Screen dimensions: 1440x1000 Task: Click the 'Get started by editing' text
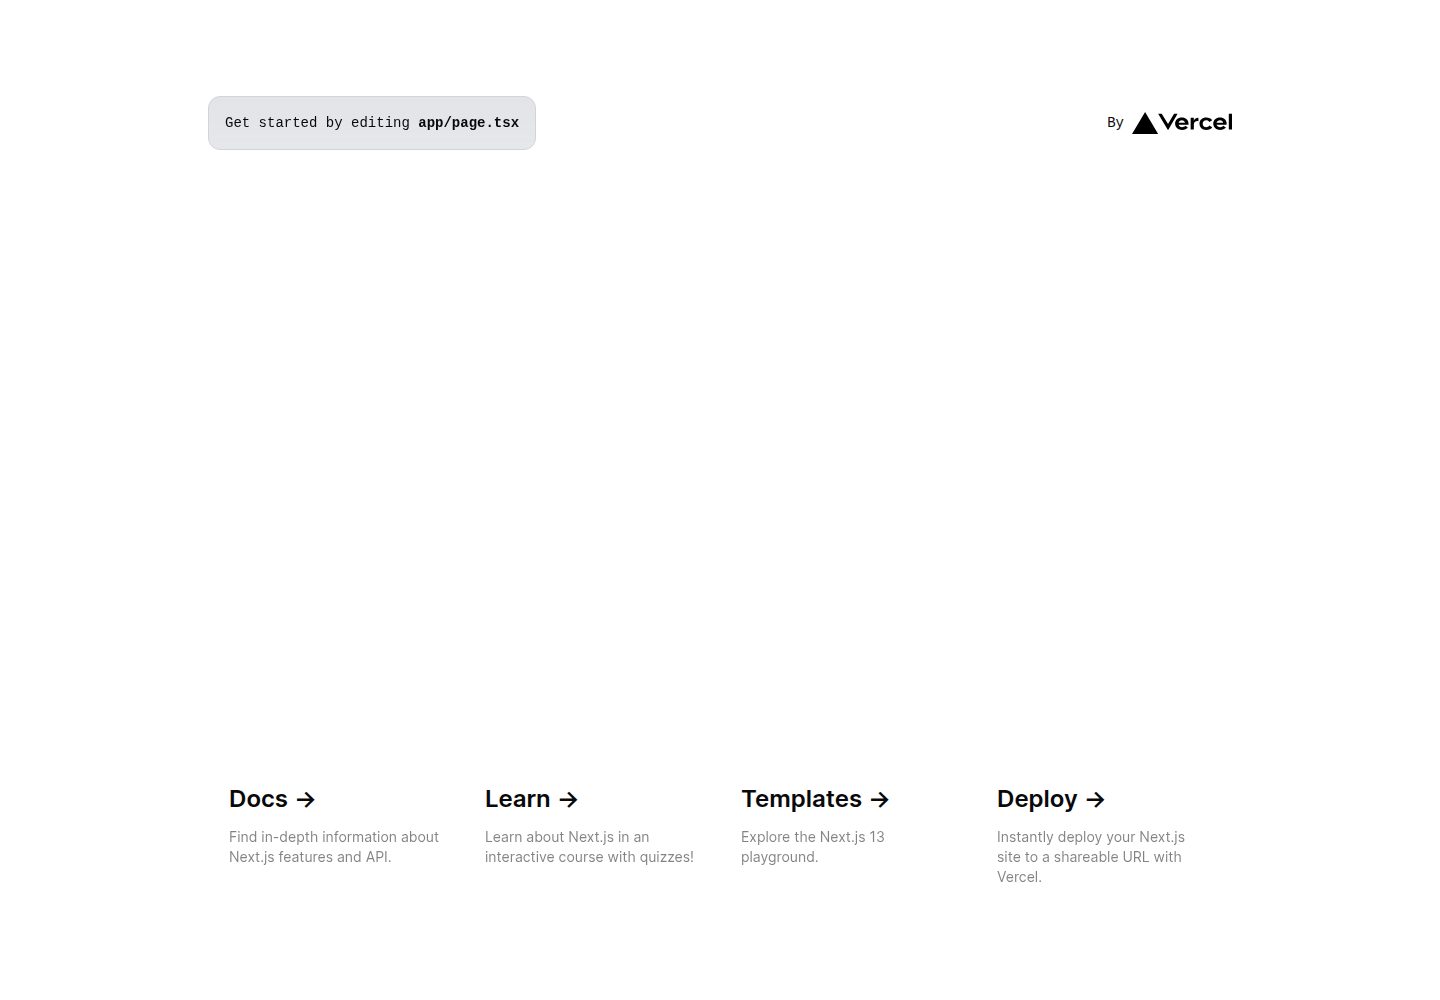(x=317, y=123)
